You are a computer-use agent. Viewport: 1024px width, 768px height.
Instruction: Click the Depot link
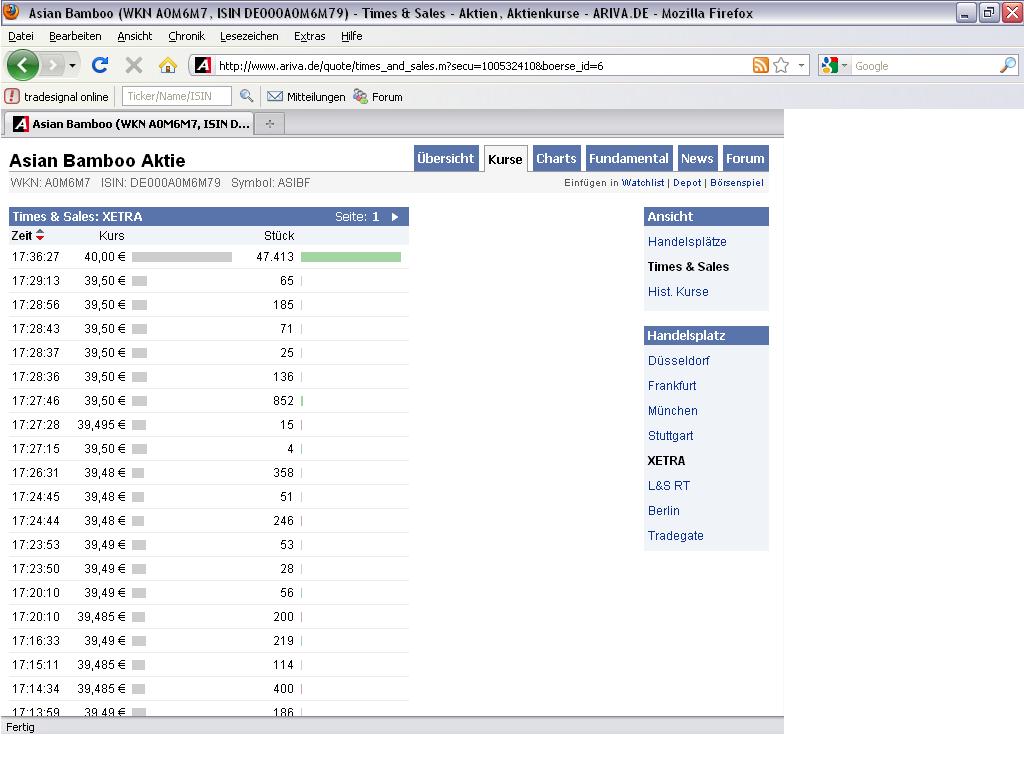tap(687, 183)
